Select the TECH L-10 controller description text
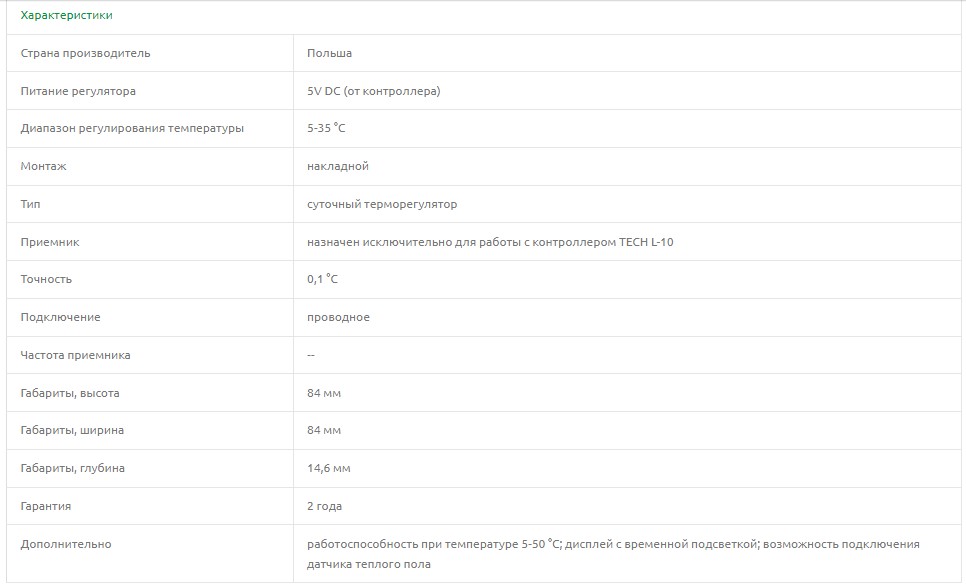Screen dimensions: 966x588 click(490, 242)
